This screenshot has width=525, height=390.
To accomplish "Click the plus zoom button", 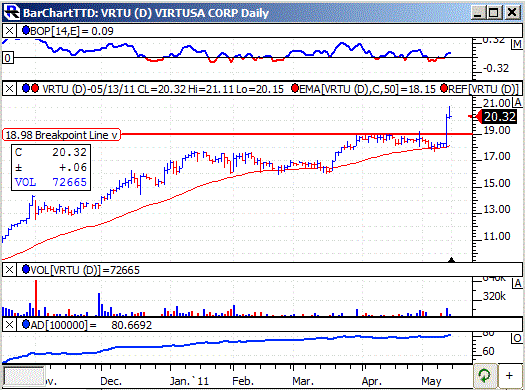I will pos(509,376).
